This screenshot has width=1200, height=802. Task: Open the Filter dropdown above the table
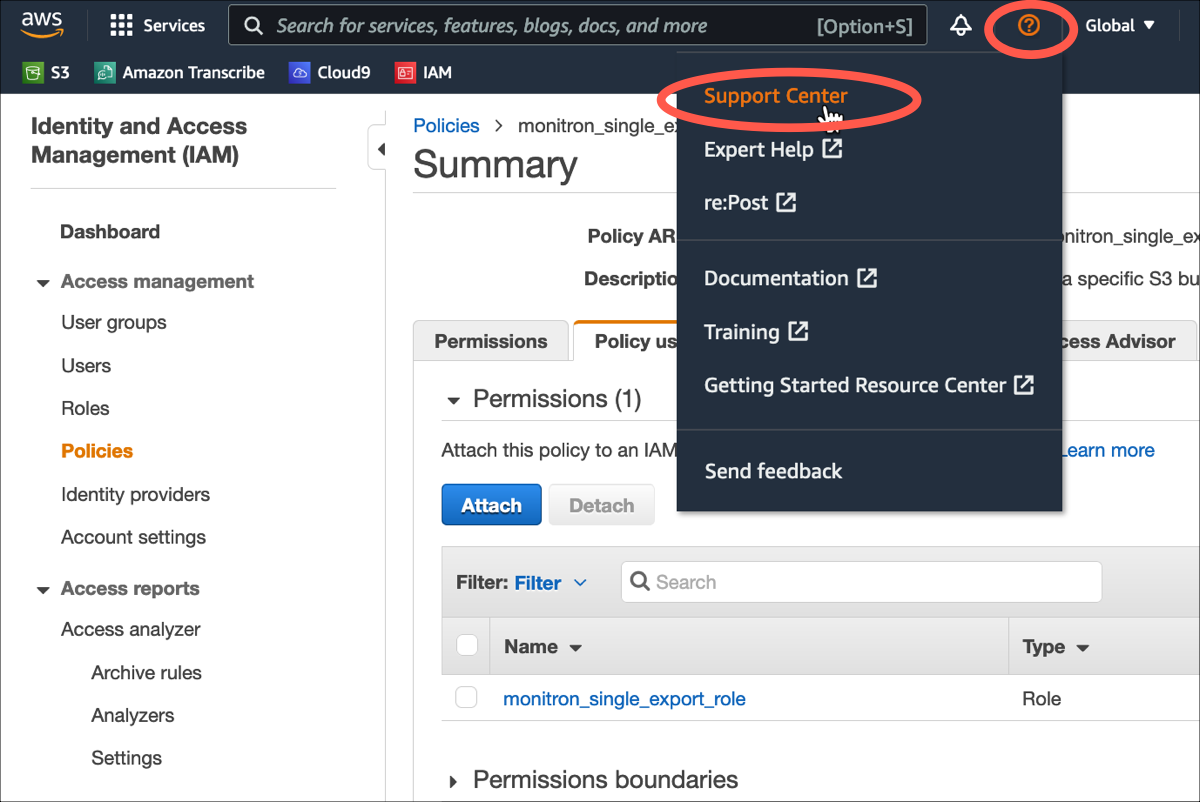coord(548,582)
